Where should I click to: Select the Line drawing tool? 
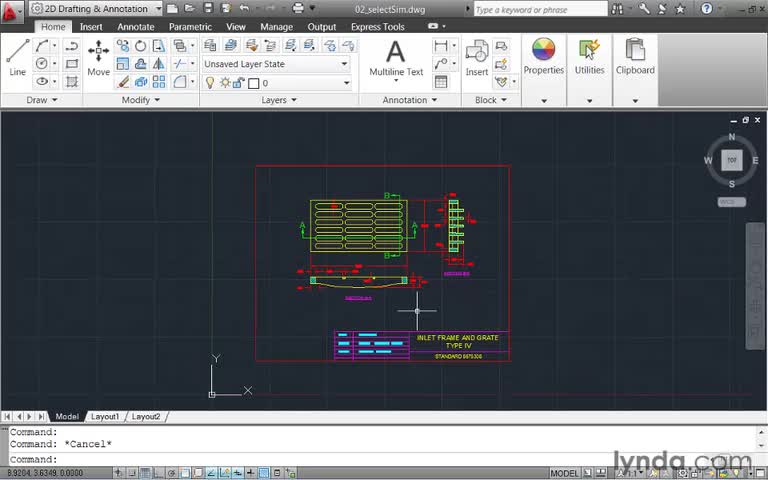17,57
